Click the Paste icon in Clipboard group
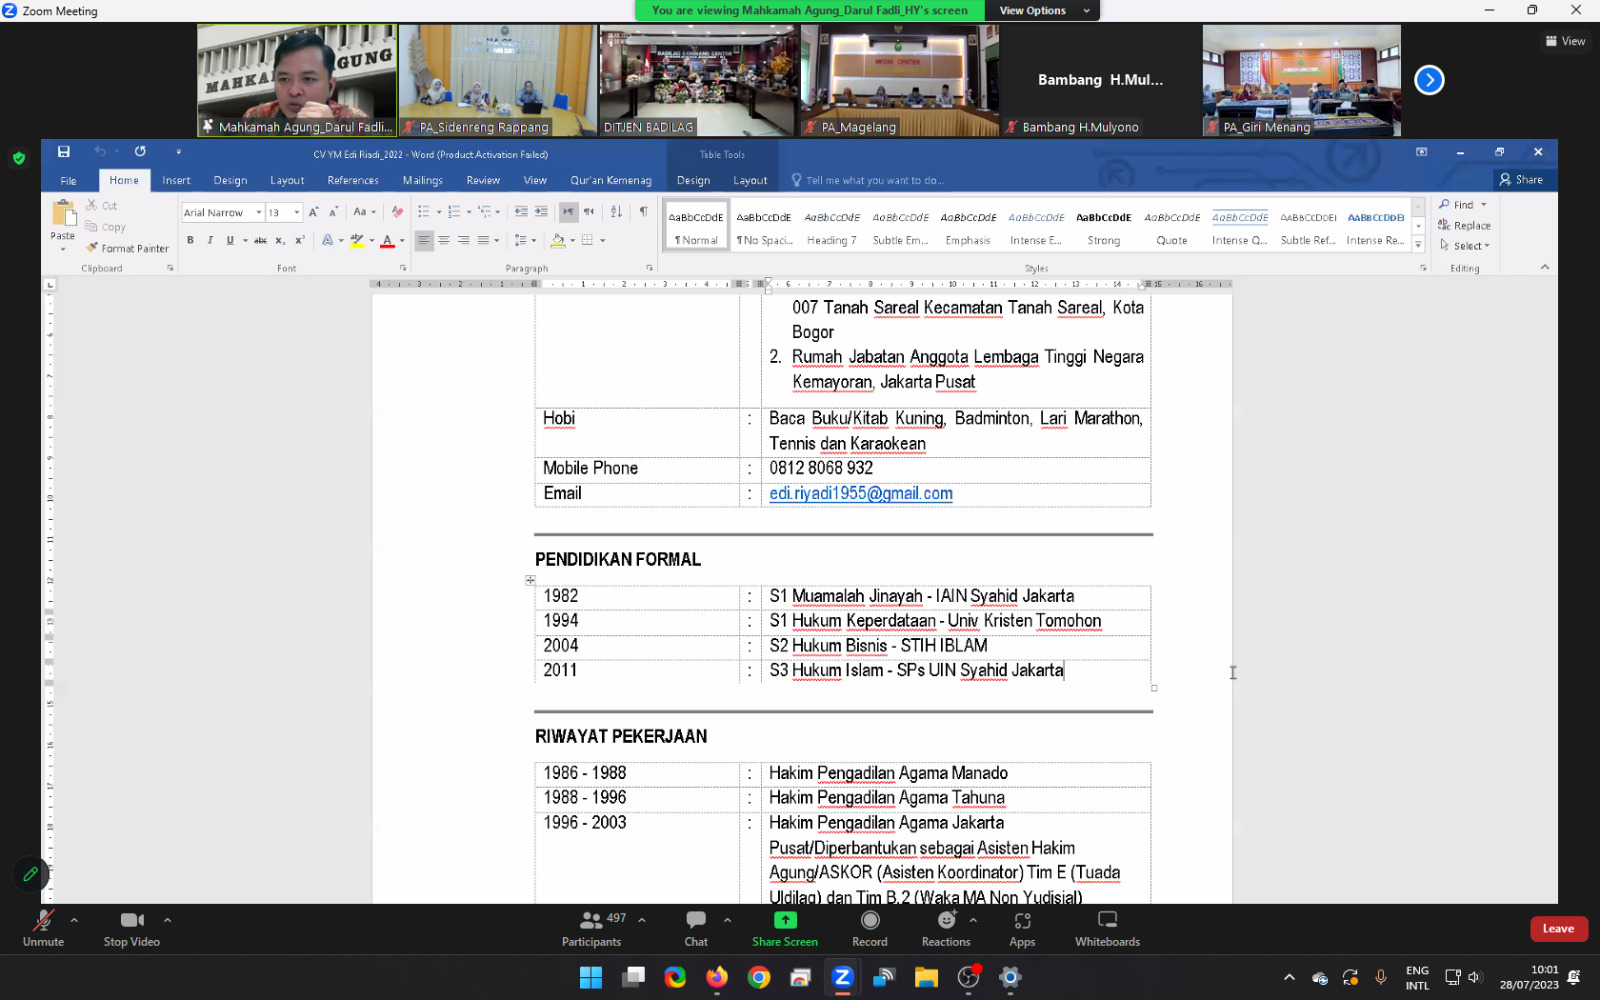 point(63,214)
